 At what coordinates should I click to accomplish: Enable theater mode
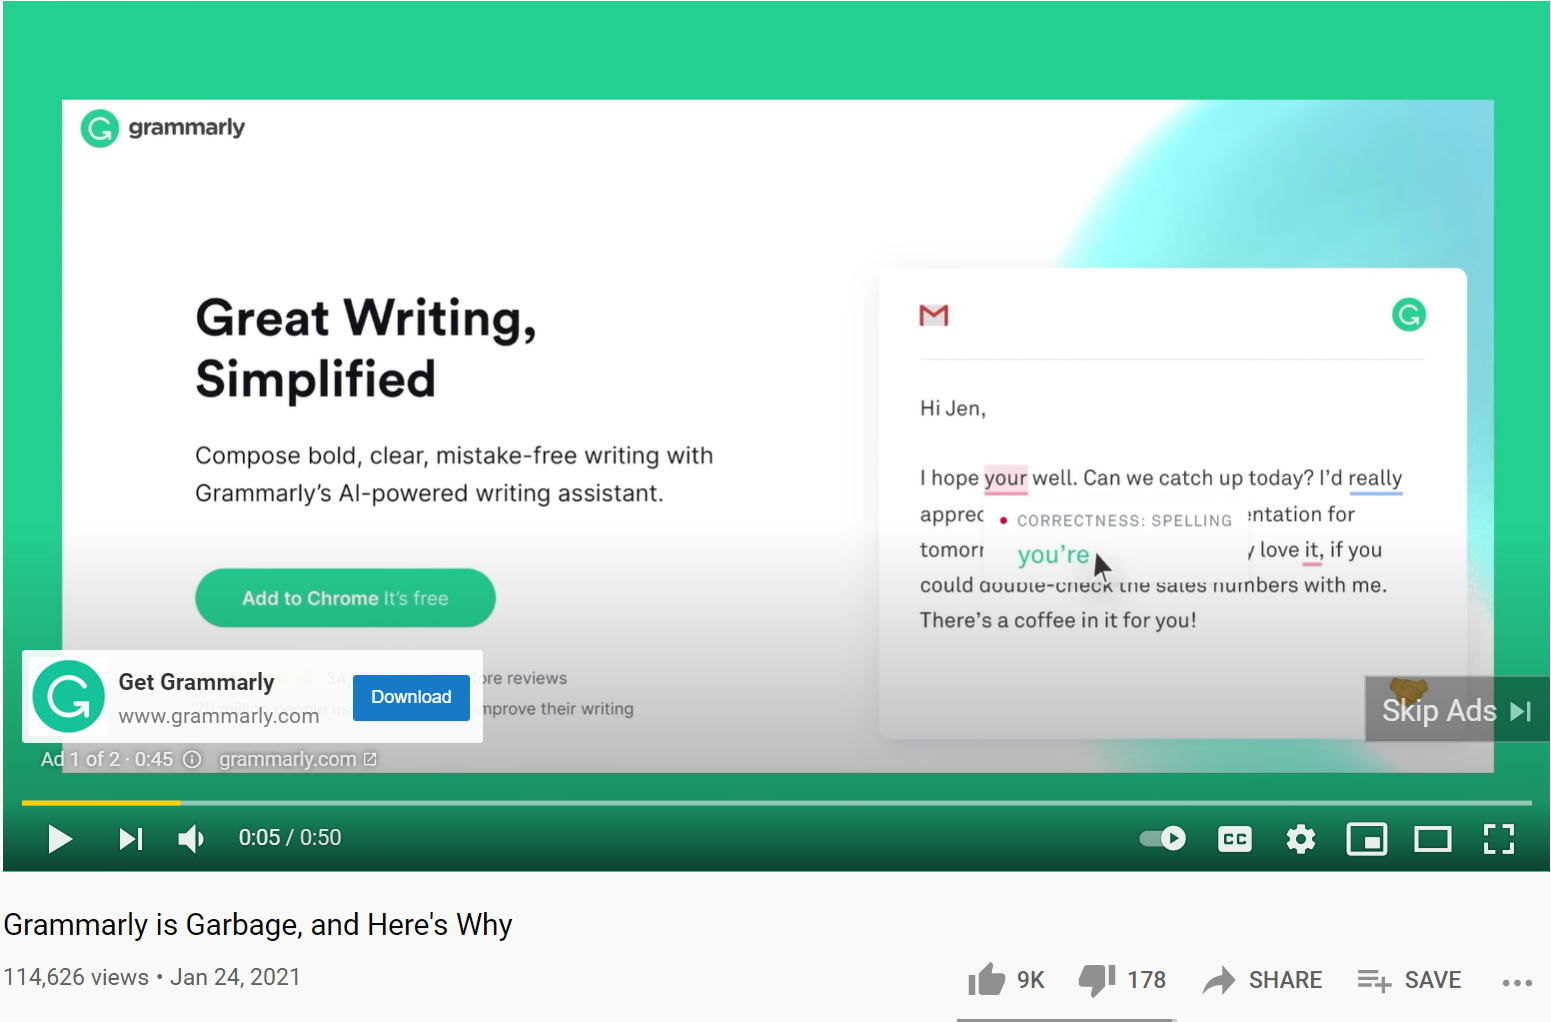pos(1433,839)
